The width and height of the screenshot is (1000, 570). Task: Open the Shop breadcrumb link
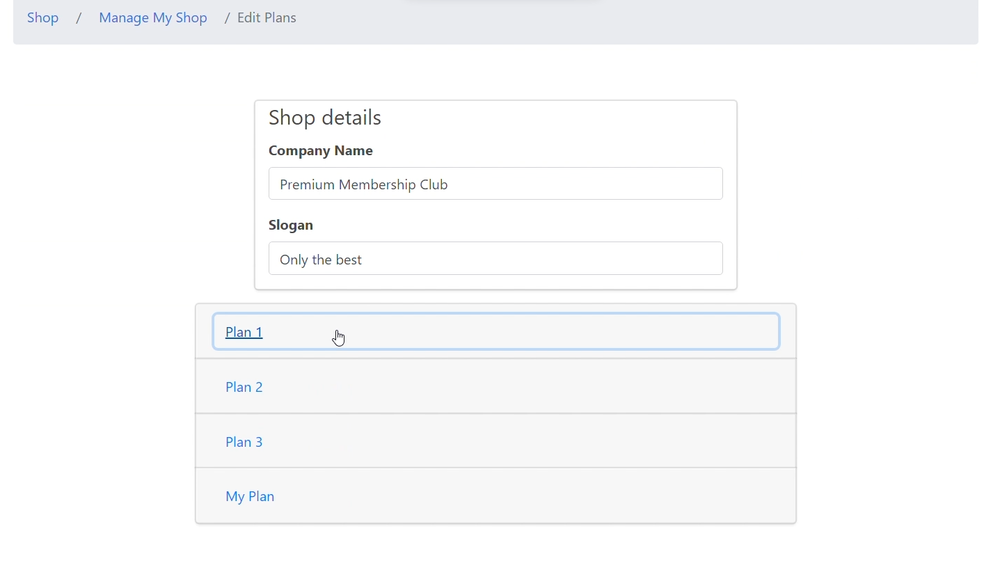[x=43, y=18]
